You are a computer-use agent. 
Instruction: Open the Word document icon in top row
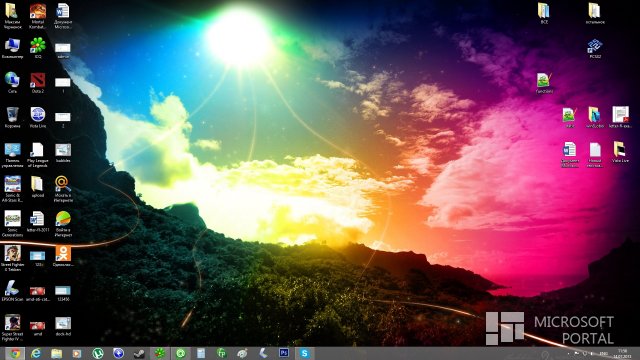coord(63,16)
